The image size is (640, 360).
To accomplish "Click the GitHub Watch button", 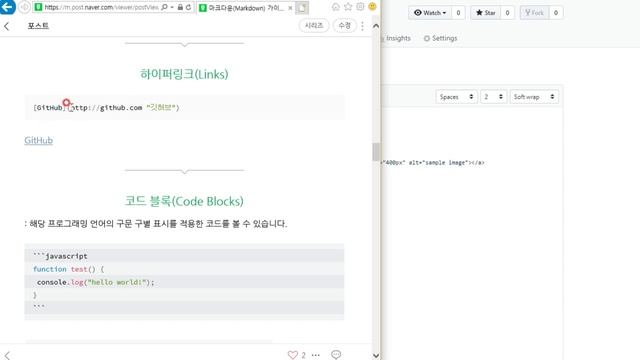I will tap(430, 13).
